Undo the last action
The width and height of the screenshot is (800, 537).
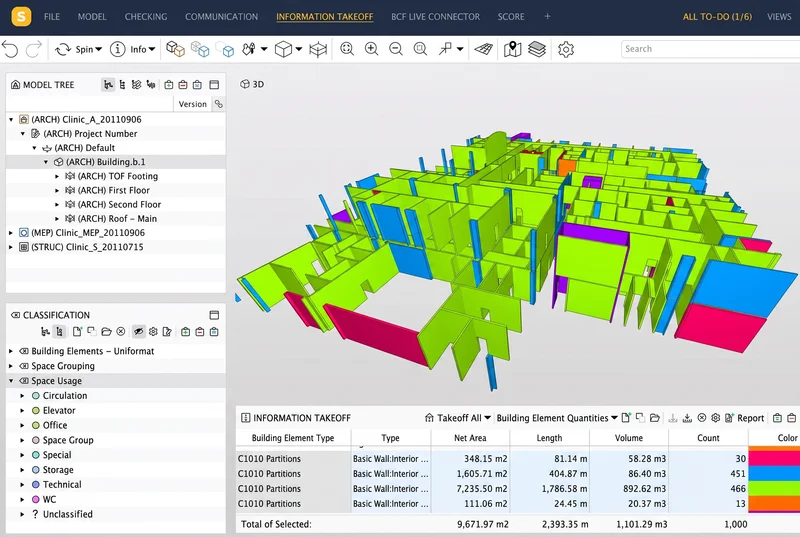(x=10, y=49)
